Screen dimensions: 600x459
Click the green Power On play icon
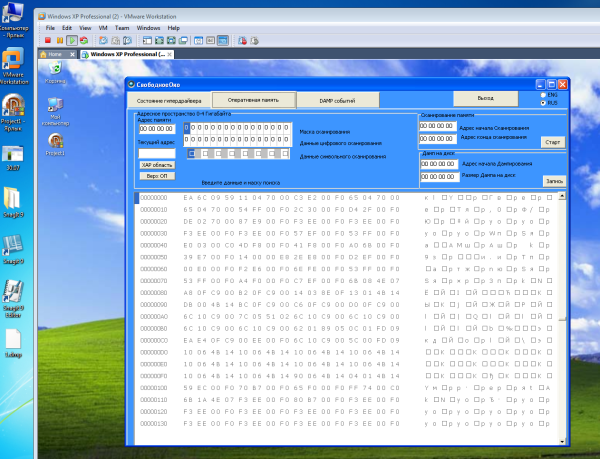click(x=72, y=40)
